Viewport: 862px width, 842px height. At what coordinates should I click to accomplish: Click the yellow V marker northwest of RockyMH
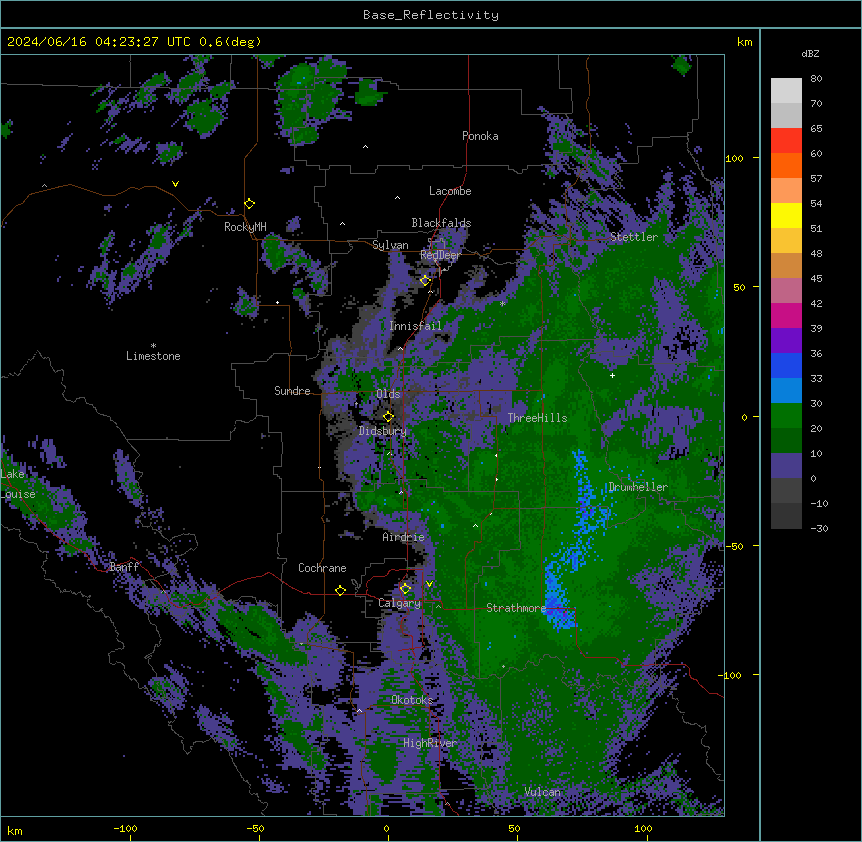pyautogui.click(x=175, y=184)
